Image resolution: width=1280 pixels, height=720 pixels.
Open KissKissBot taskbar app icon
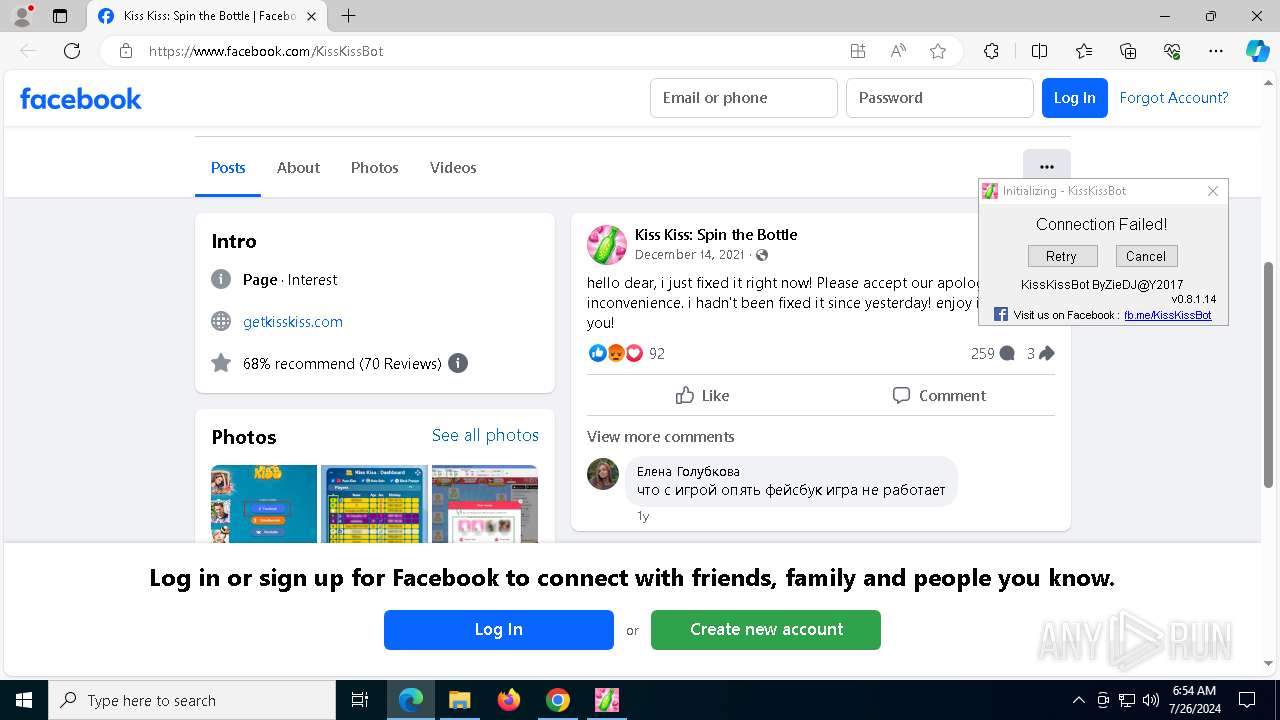point(607,700)
